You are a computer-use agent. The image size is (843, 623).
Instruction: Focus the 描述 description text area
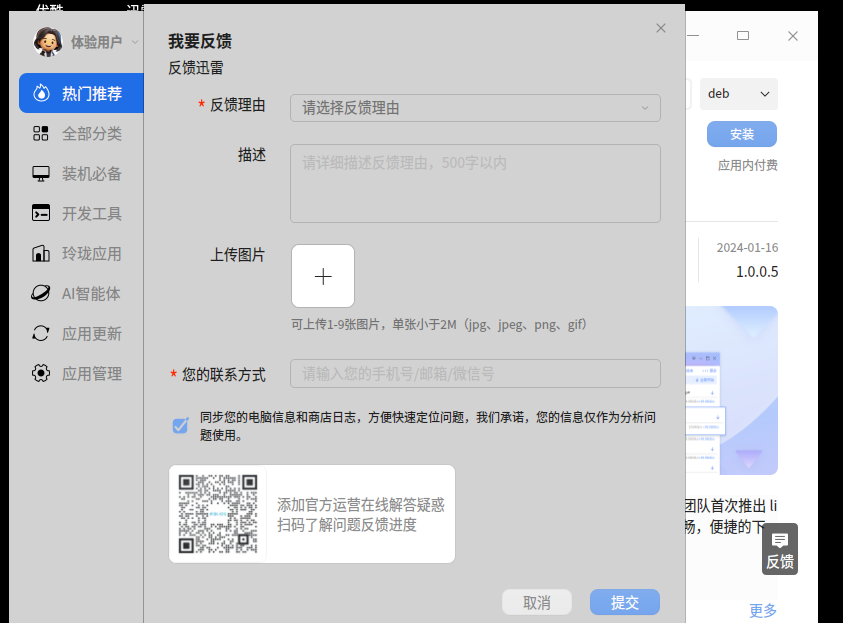click(x=475, y=183)
